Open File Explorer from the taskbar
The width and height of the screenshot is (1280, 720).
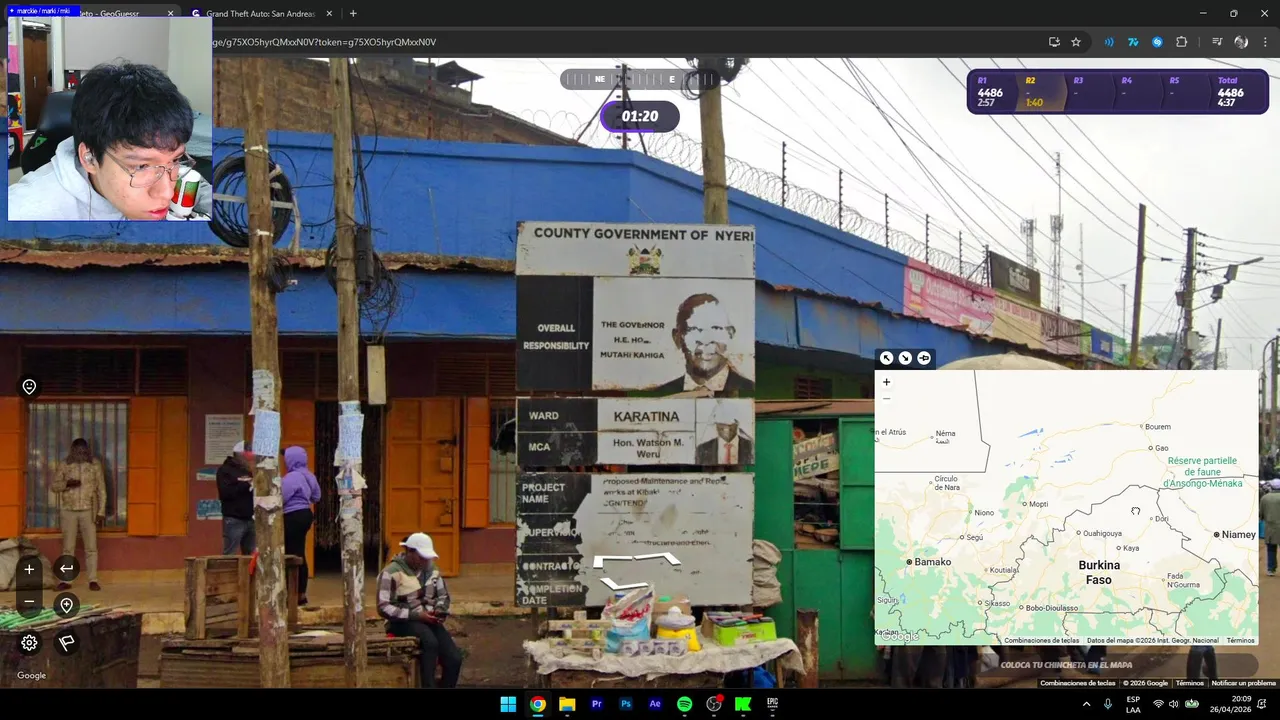(567, 704)
